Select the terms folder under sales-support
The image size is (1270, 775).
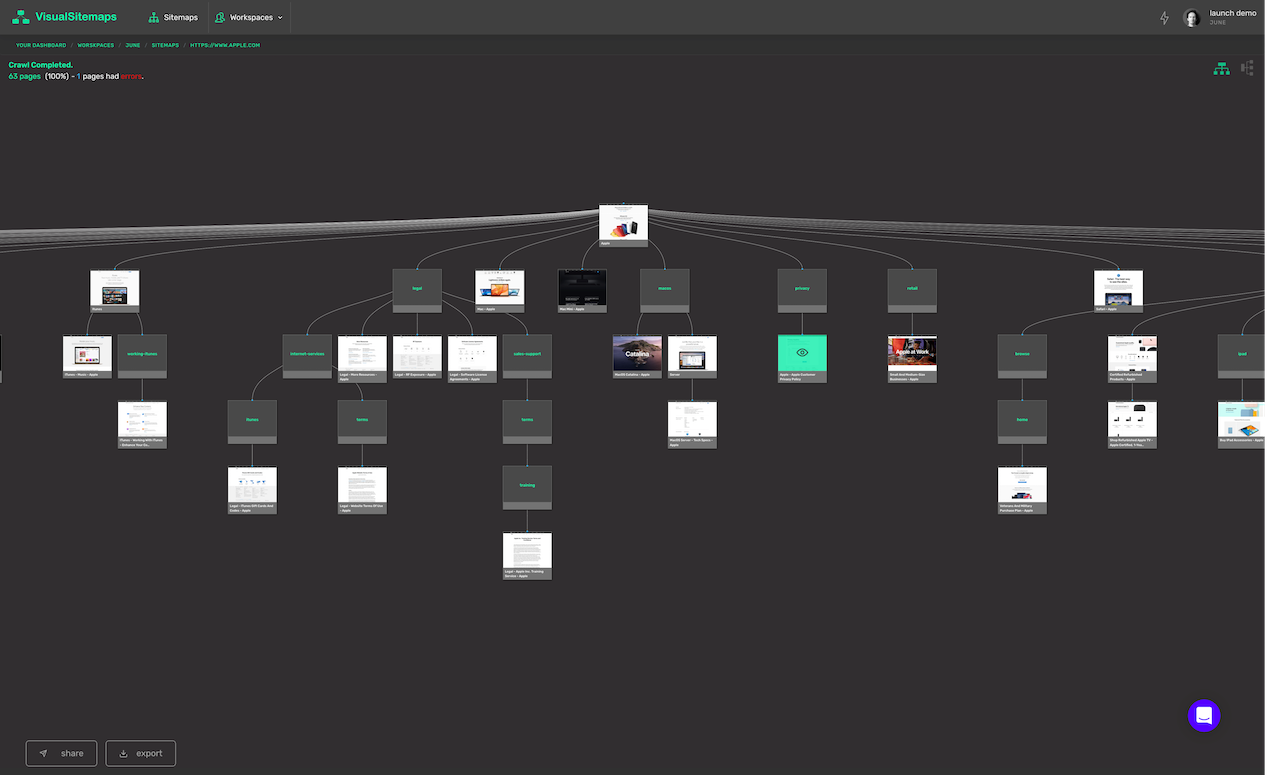coord(527,423)
